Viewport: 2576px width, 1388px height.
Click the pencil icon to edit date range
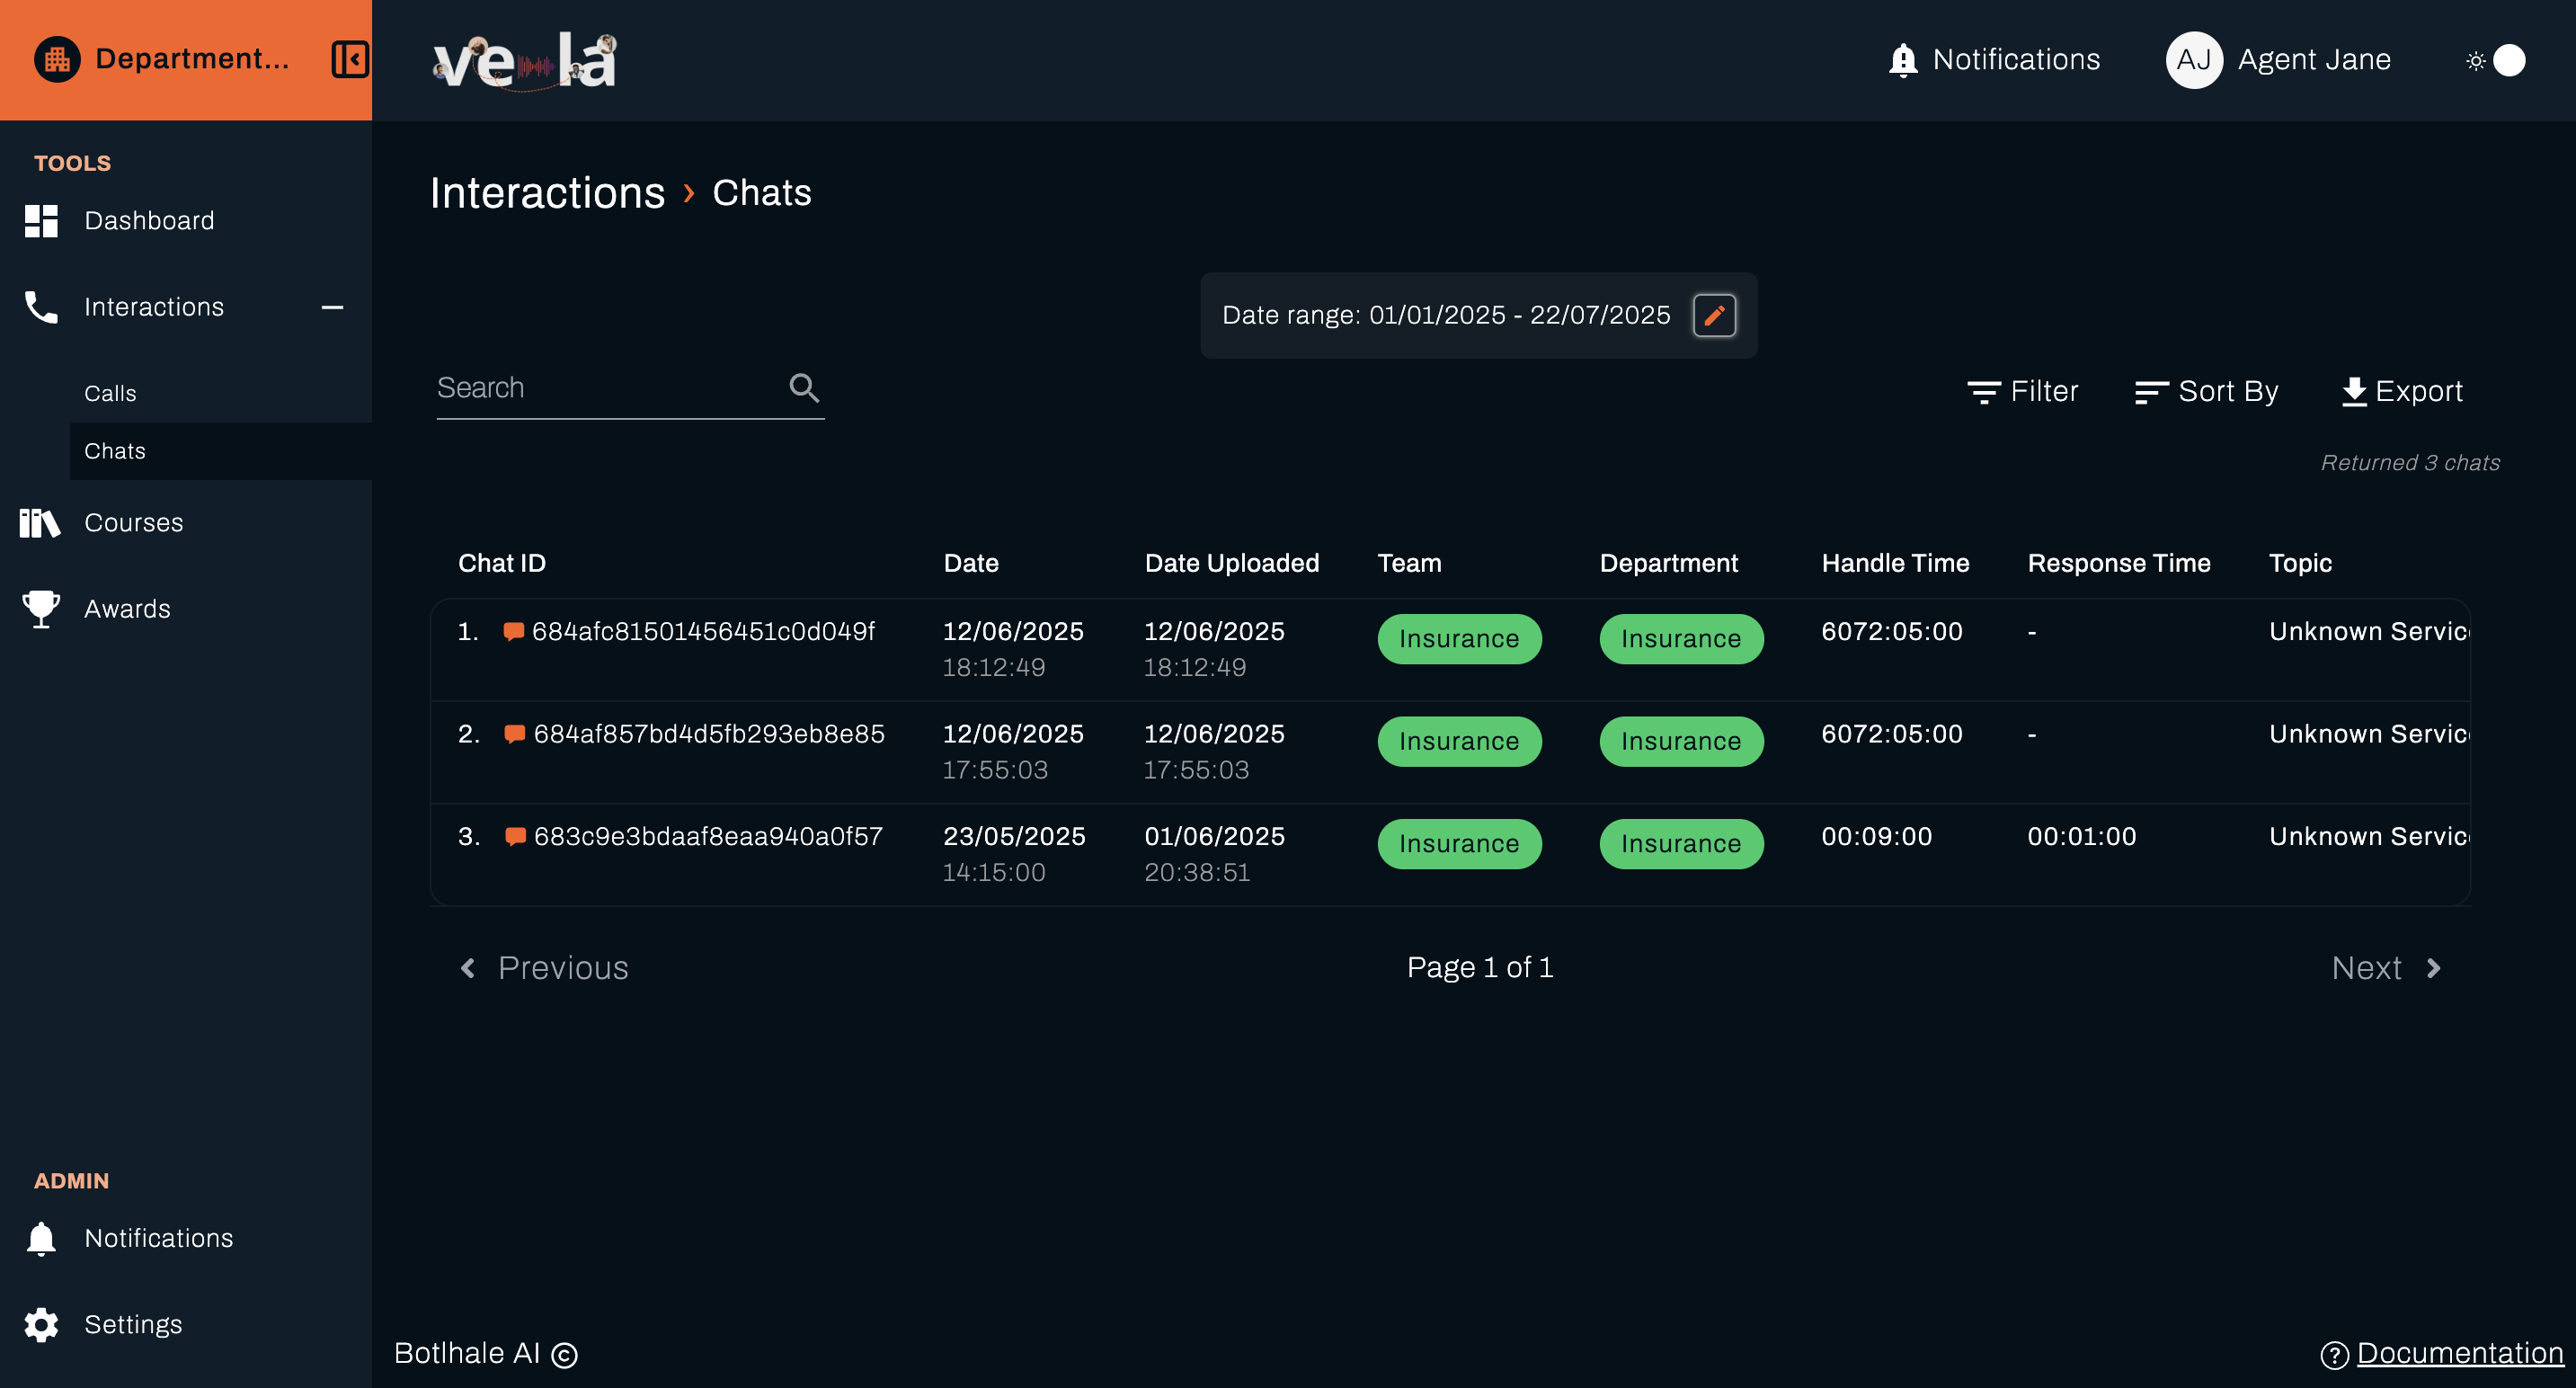tap(1713, 316)
